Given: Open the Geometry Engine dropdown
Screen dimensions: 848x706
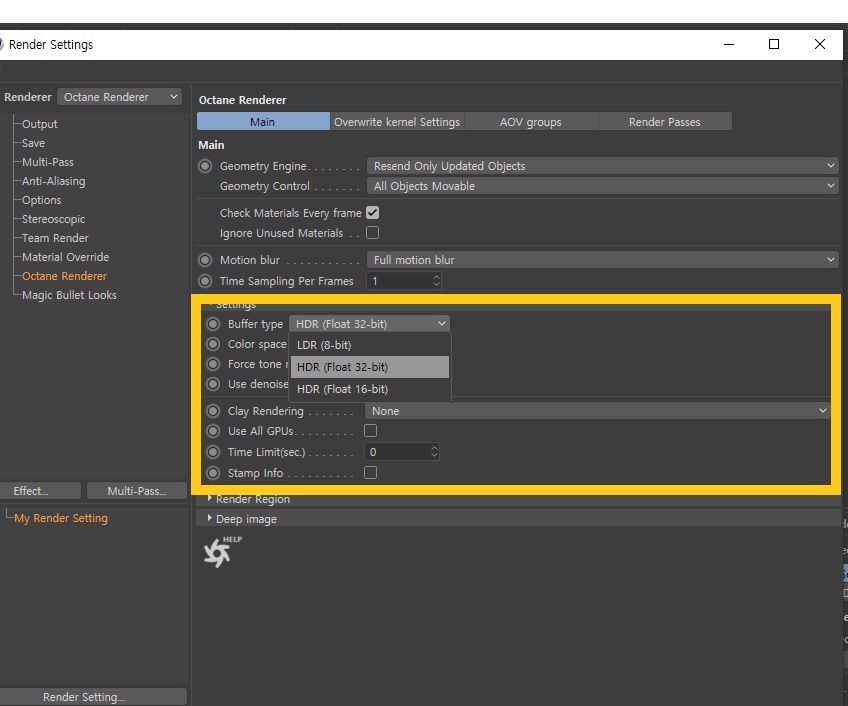Looking at the screenshot, I should (602, 166).
